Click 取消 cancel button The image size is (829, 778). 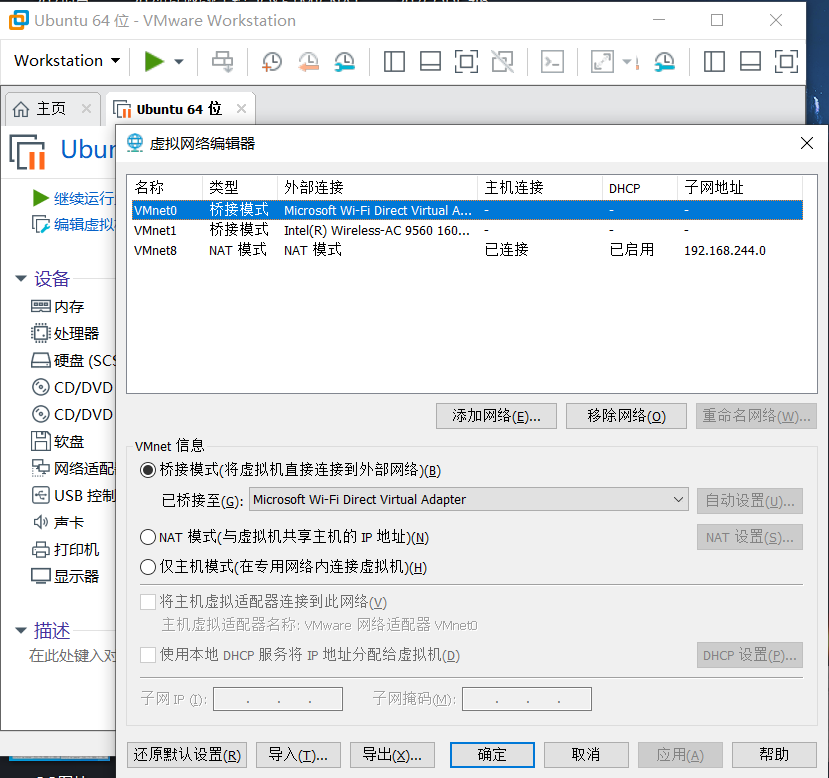pos(586,755)
